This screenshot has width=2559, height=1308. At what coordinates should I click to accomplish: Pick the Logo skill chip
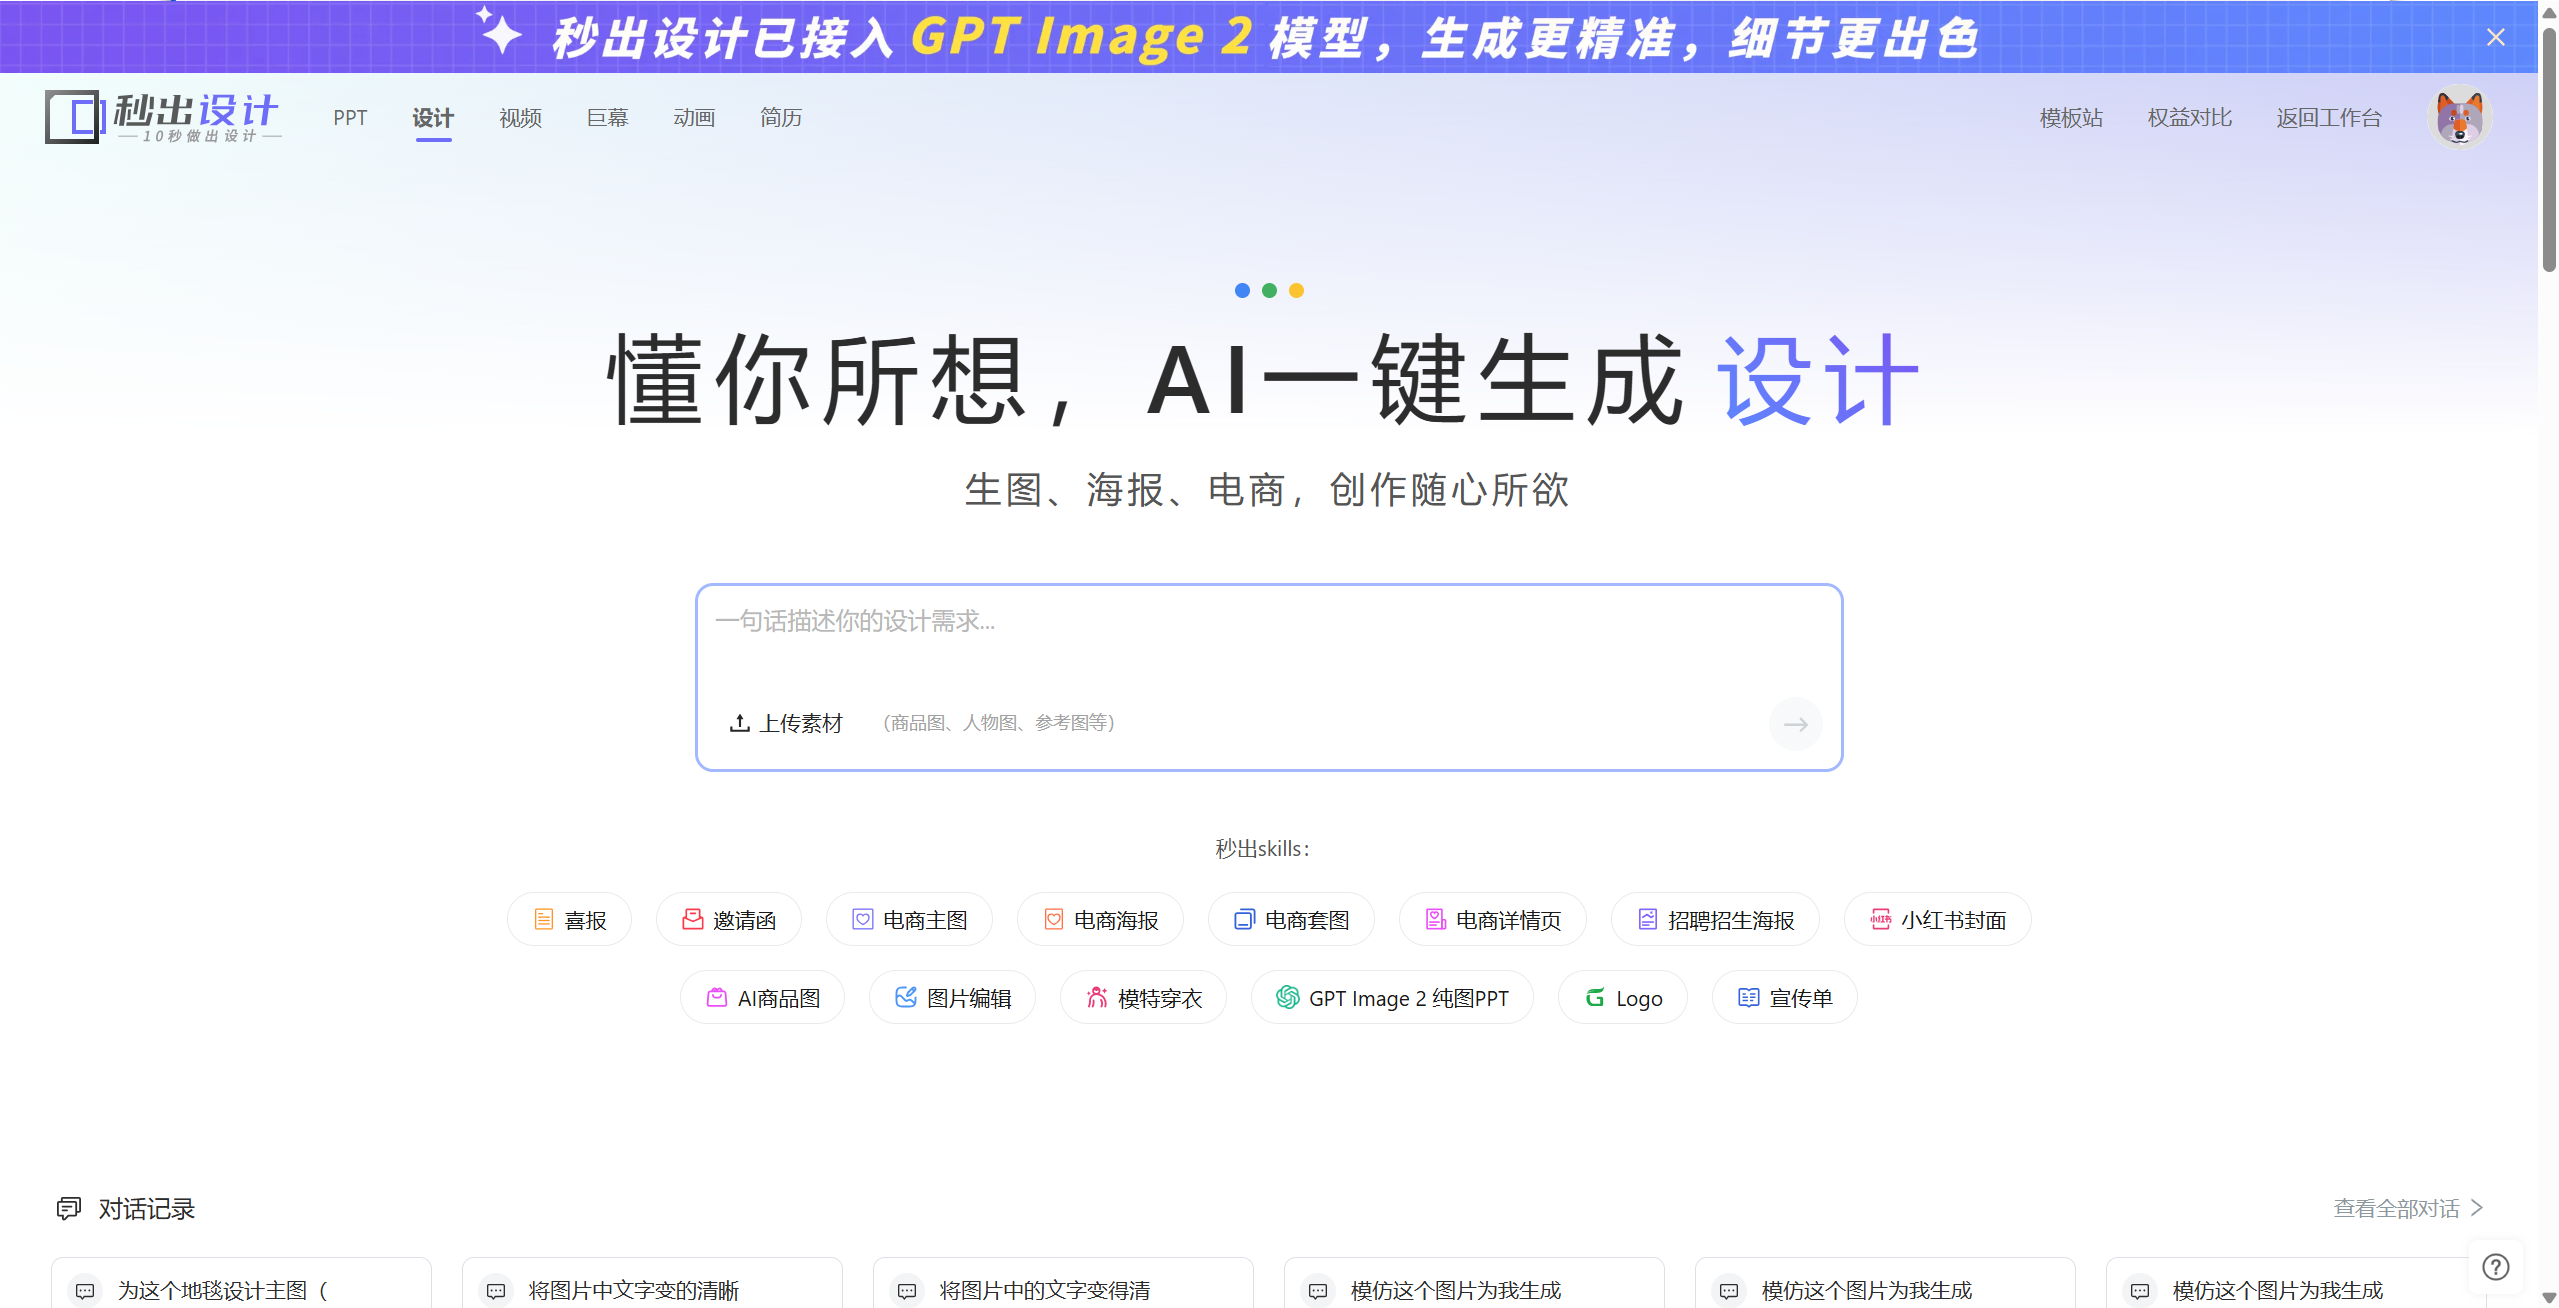click(1623, 998)
